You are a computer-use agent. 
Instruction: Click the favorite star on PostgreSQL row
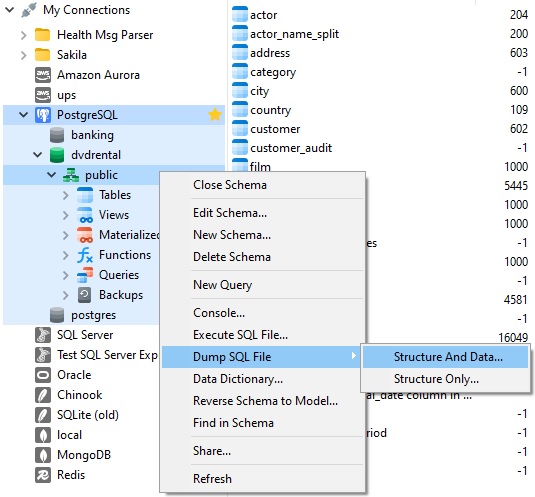(215, 115)
